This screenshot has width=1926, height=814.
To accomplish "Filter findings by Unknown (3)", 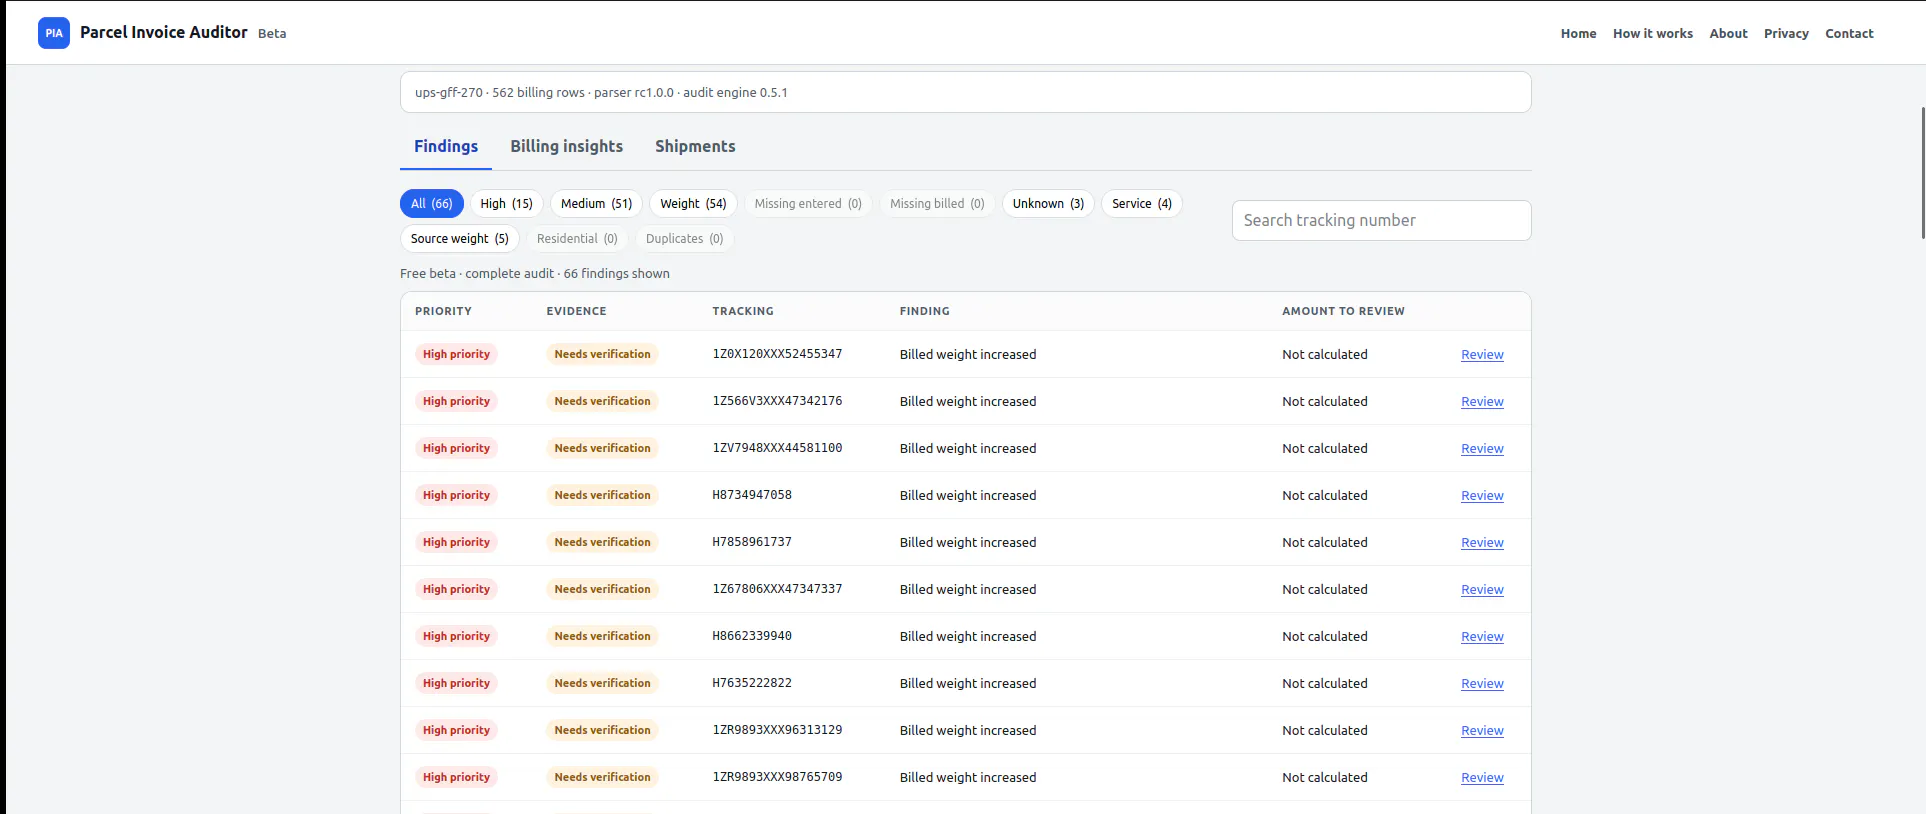I will 1048,203.
